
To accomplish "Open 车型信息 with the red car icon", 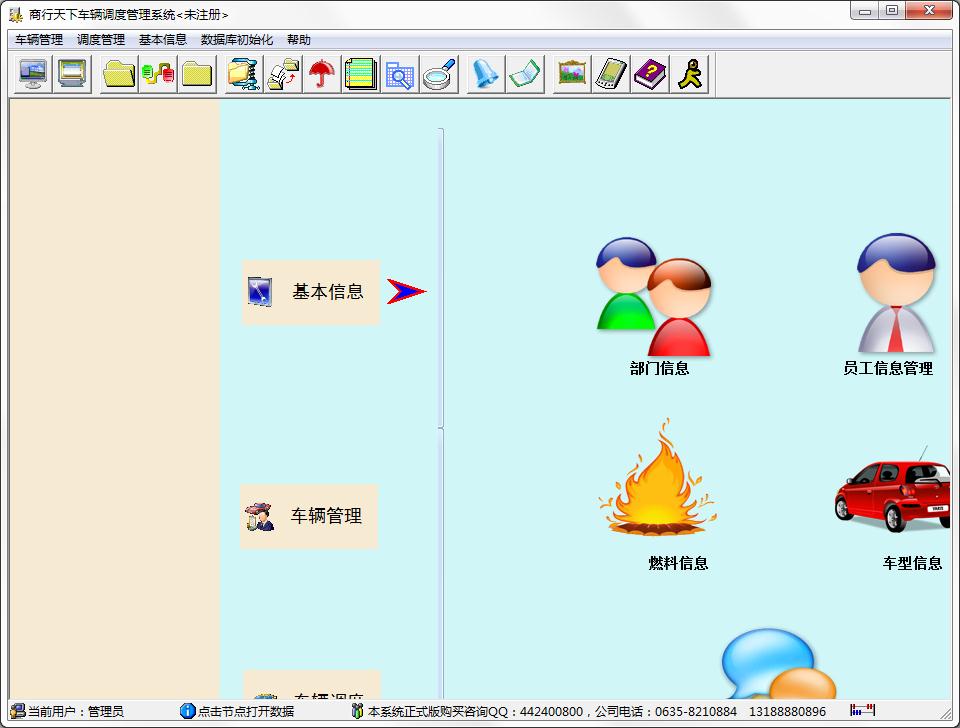I will (893, 489).
